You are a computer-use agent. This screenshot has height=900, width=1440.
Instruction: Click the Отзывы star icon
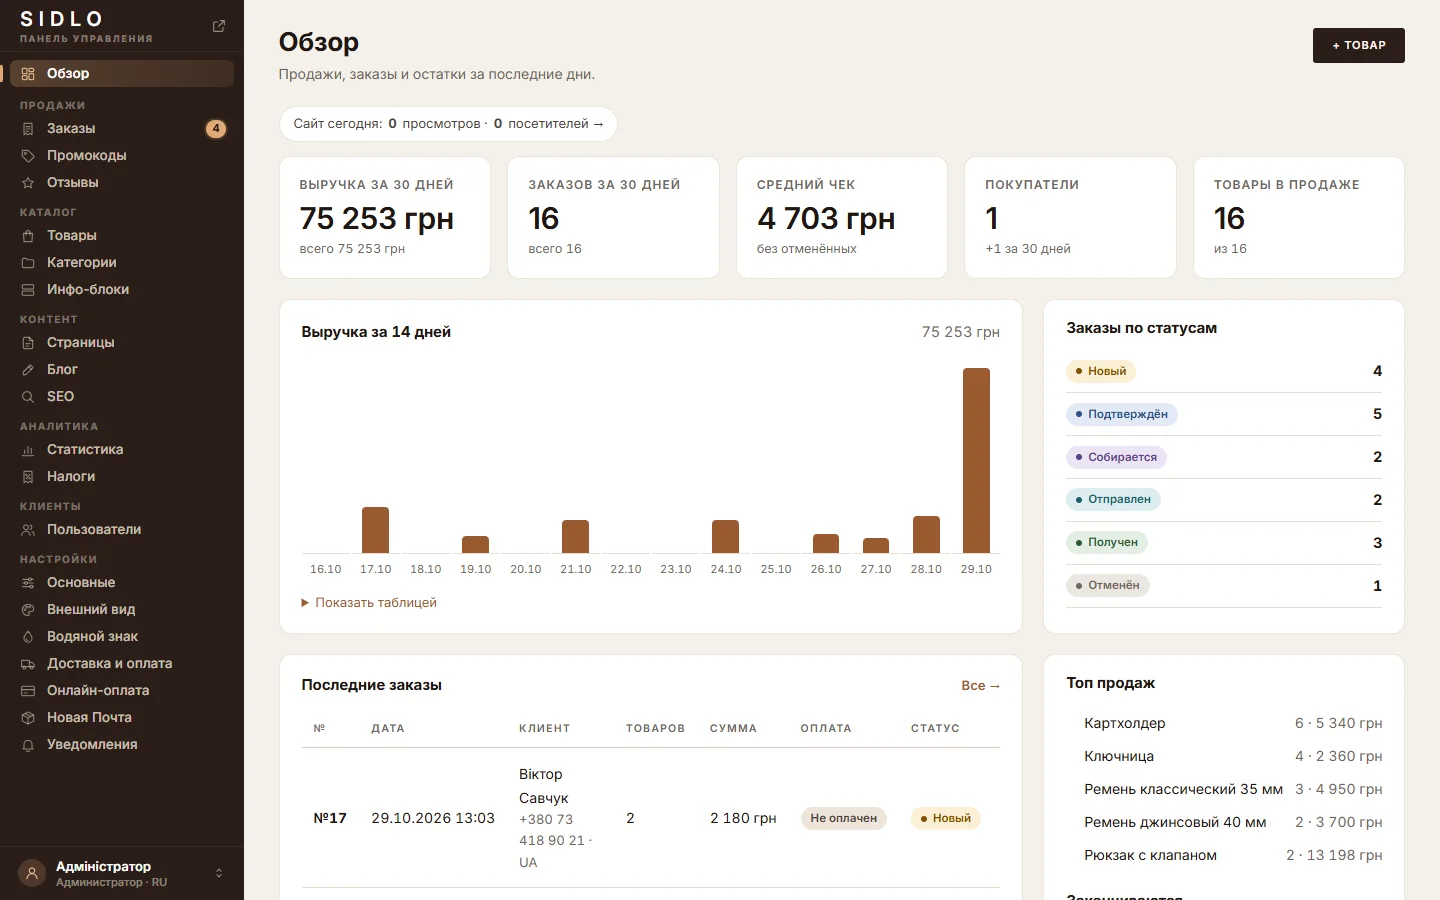pyautogui.click(x=28, y=183)
